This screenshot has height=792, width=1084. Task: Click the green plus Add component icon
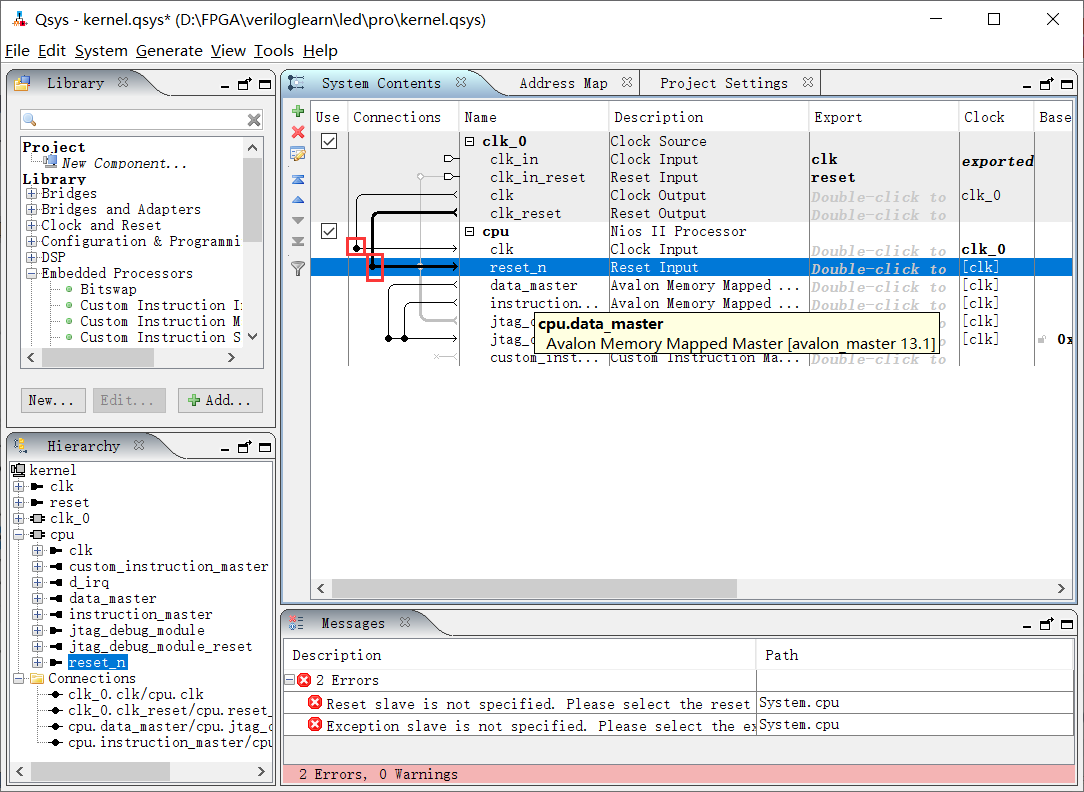pos(298,111)
